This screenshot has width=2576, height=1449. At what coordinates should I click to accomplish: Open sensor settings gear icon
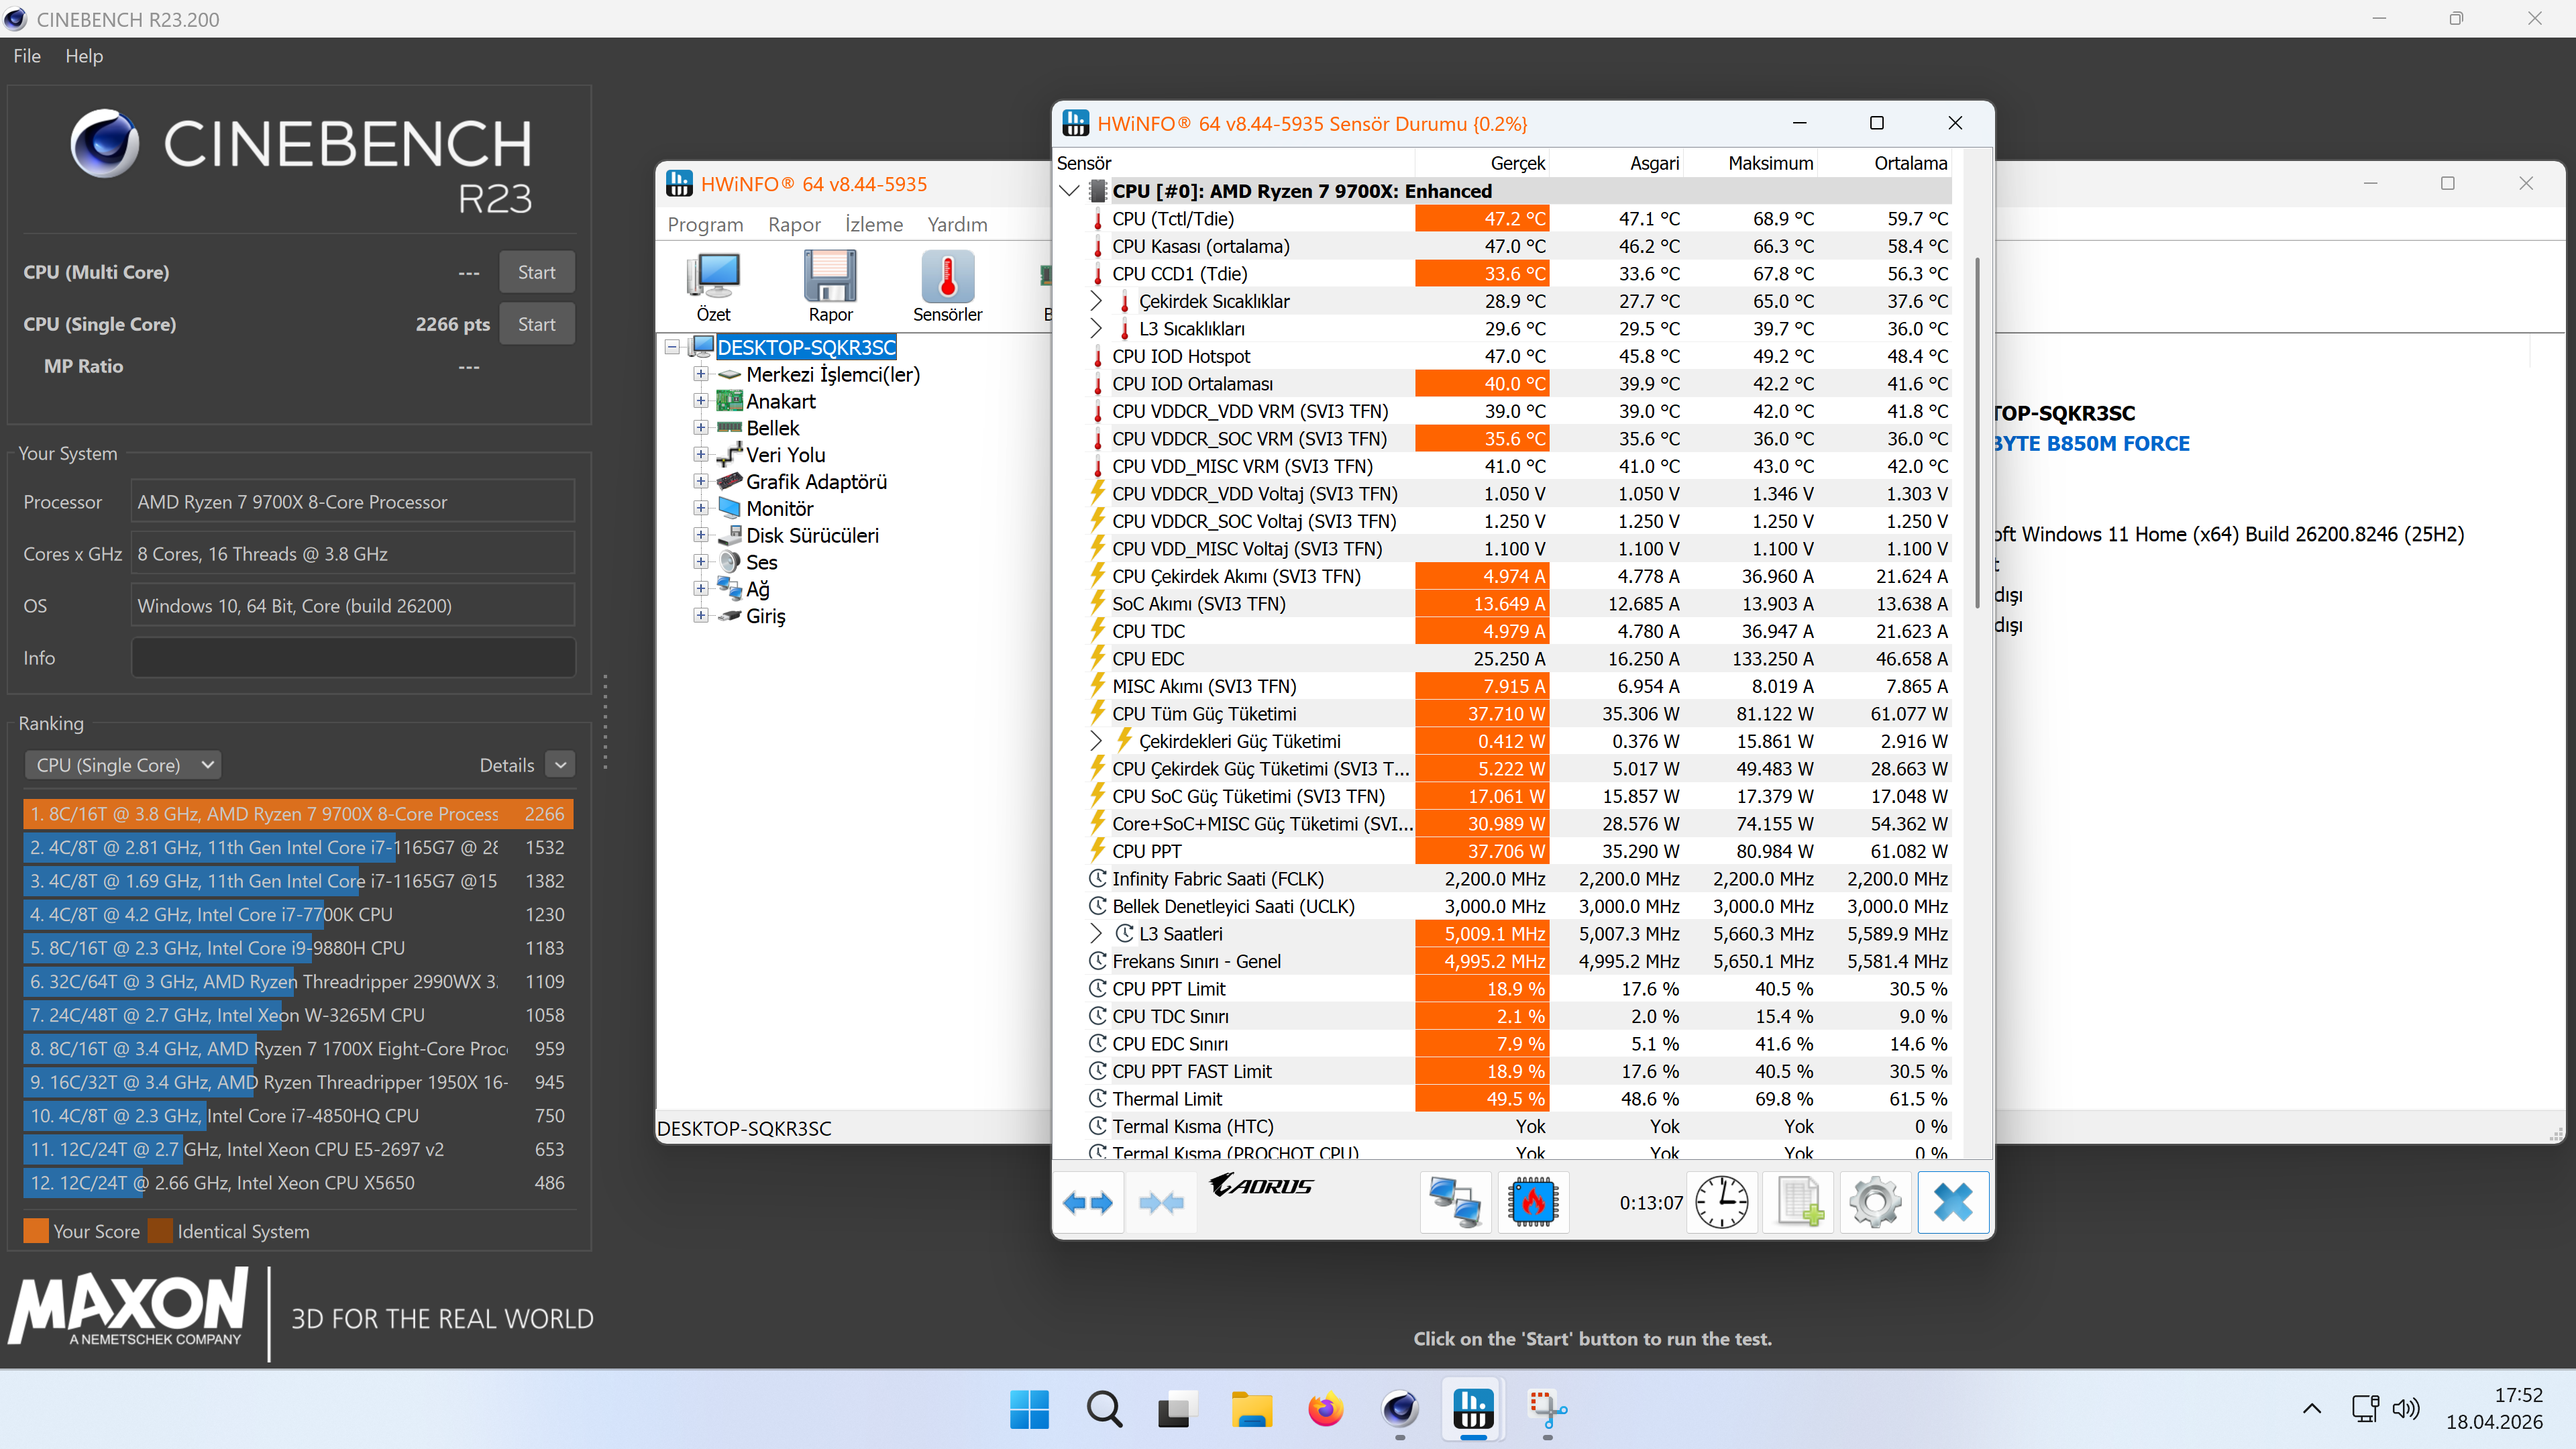(x=1875, y=1203)
